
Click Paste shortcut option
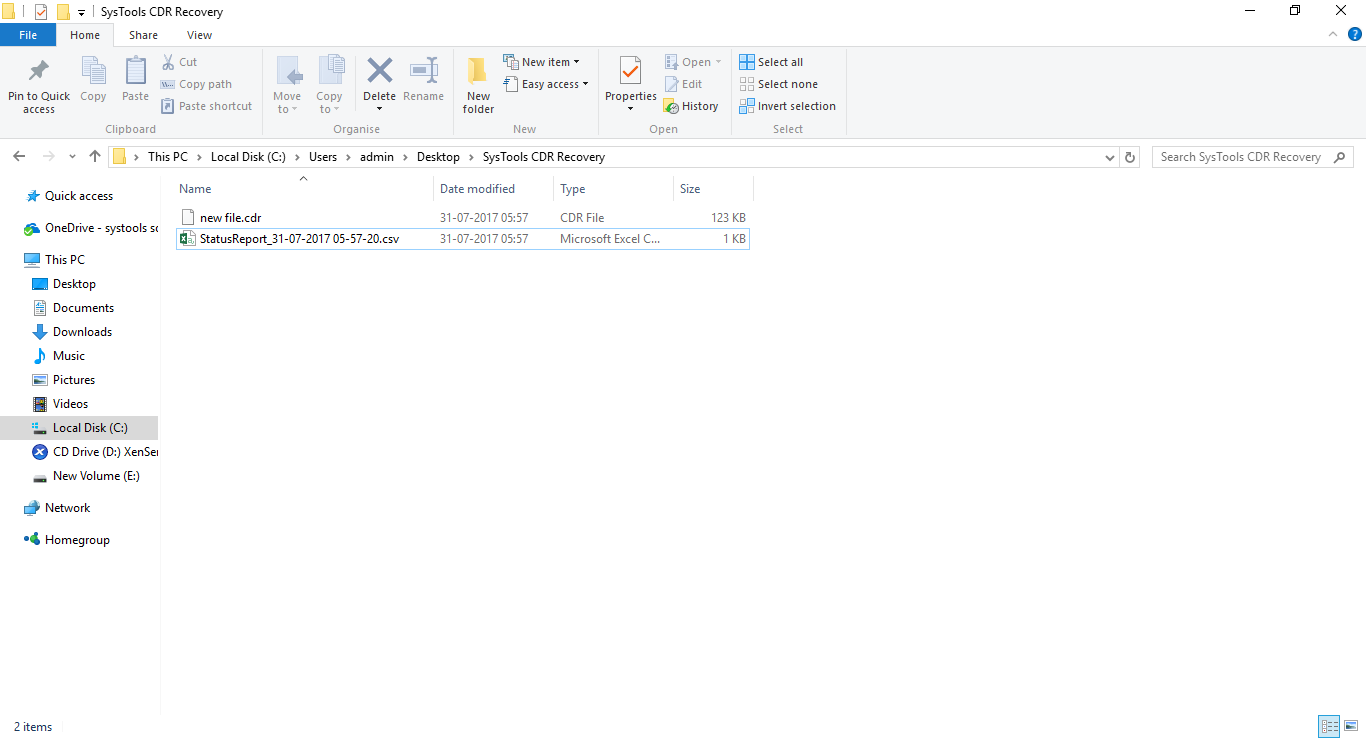pyautogui.click(x=206, y=106)
